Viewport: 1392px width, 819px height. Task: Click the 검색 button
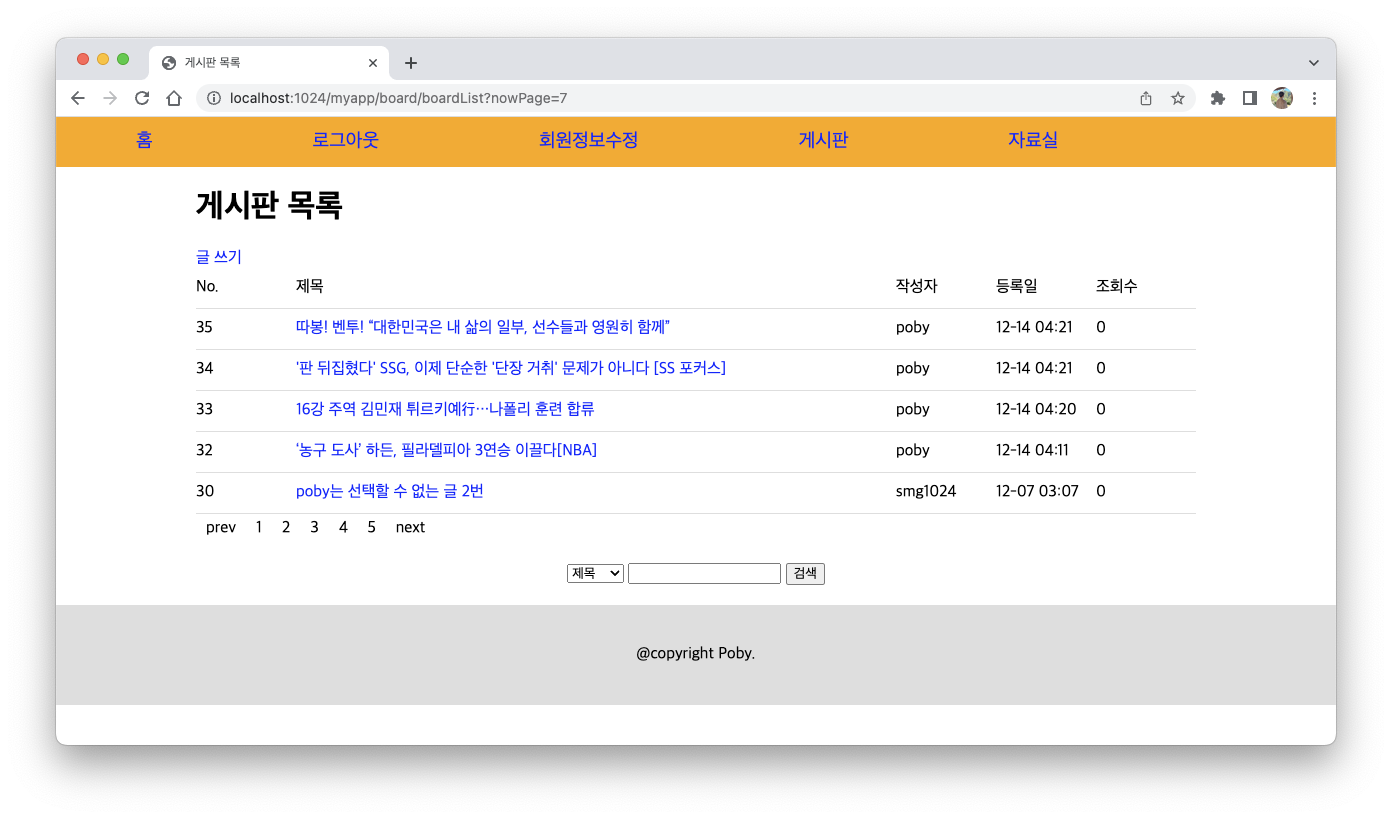pos(805,573)
